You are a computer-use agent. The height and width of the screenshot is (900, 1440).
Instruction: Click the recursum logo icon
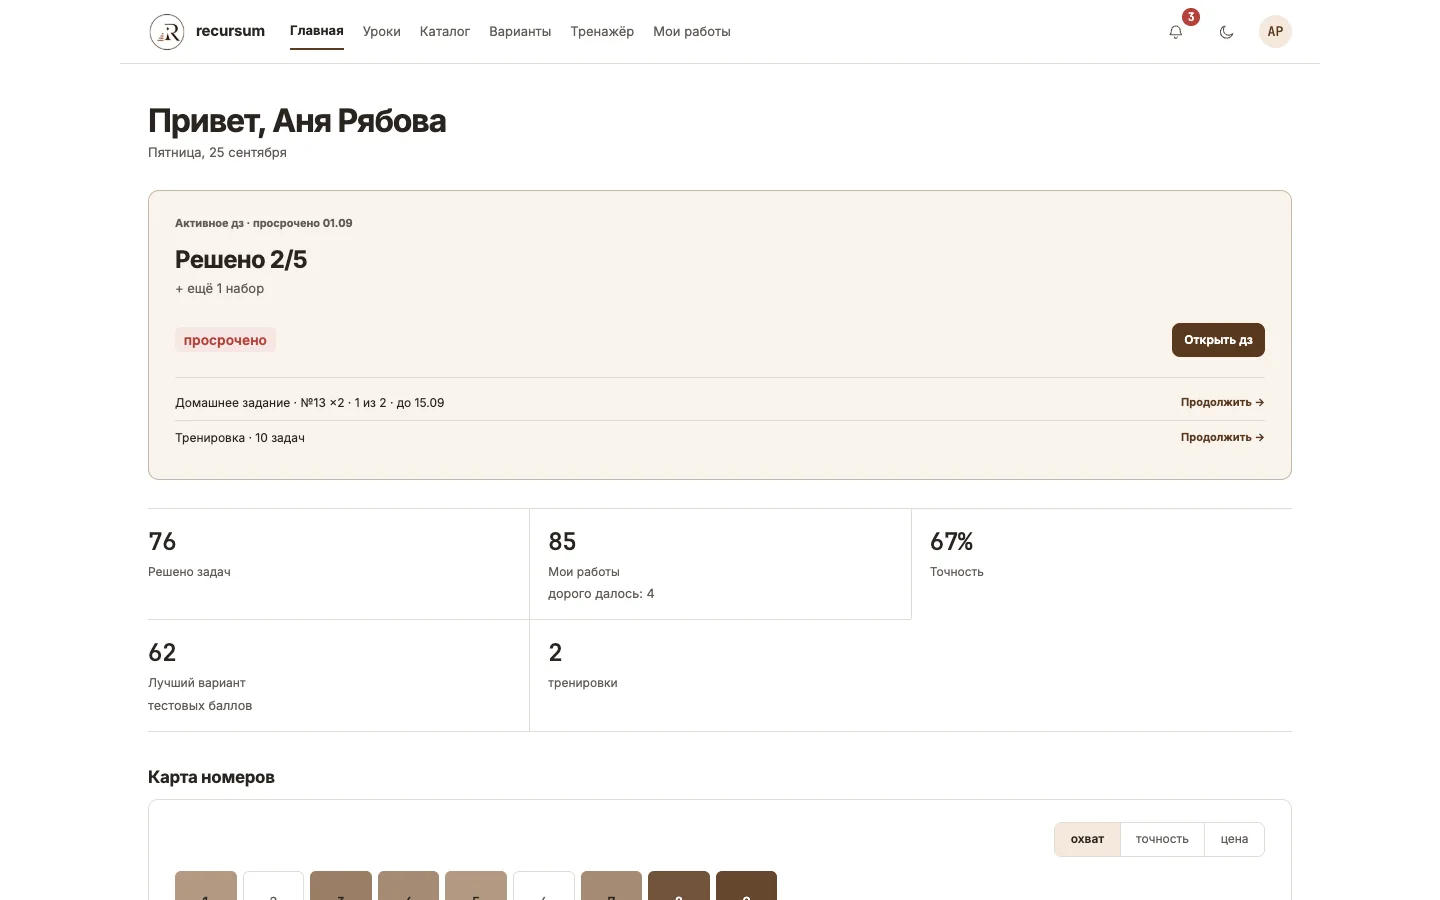click(x=167, y=32)
